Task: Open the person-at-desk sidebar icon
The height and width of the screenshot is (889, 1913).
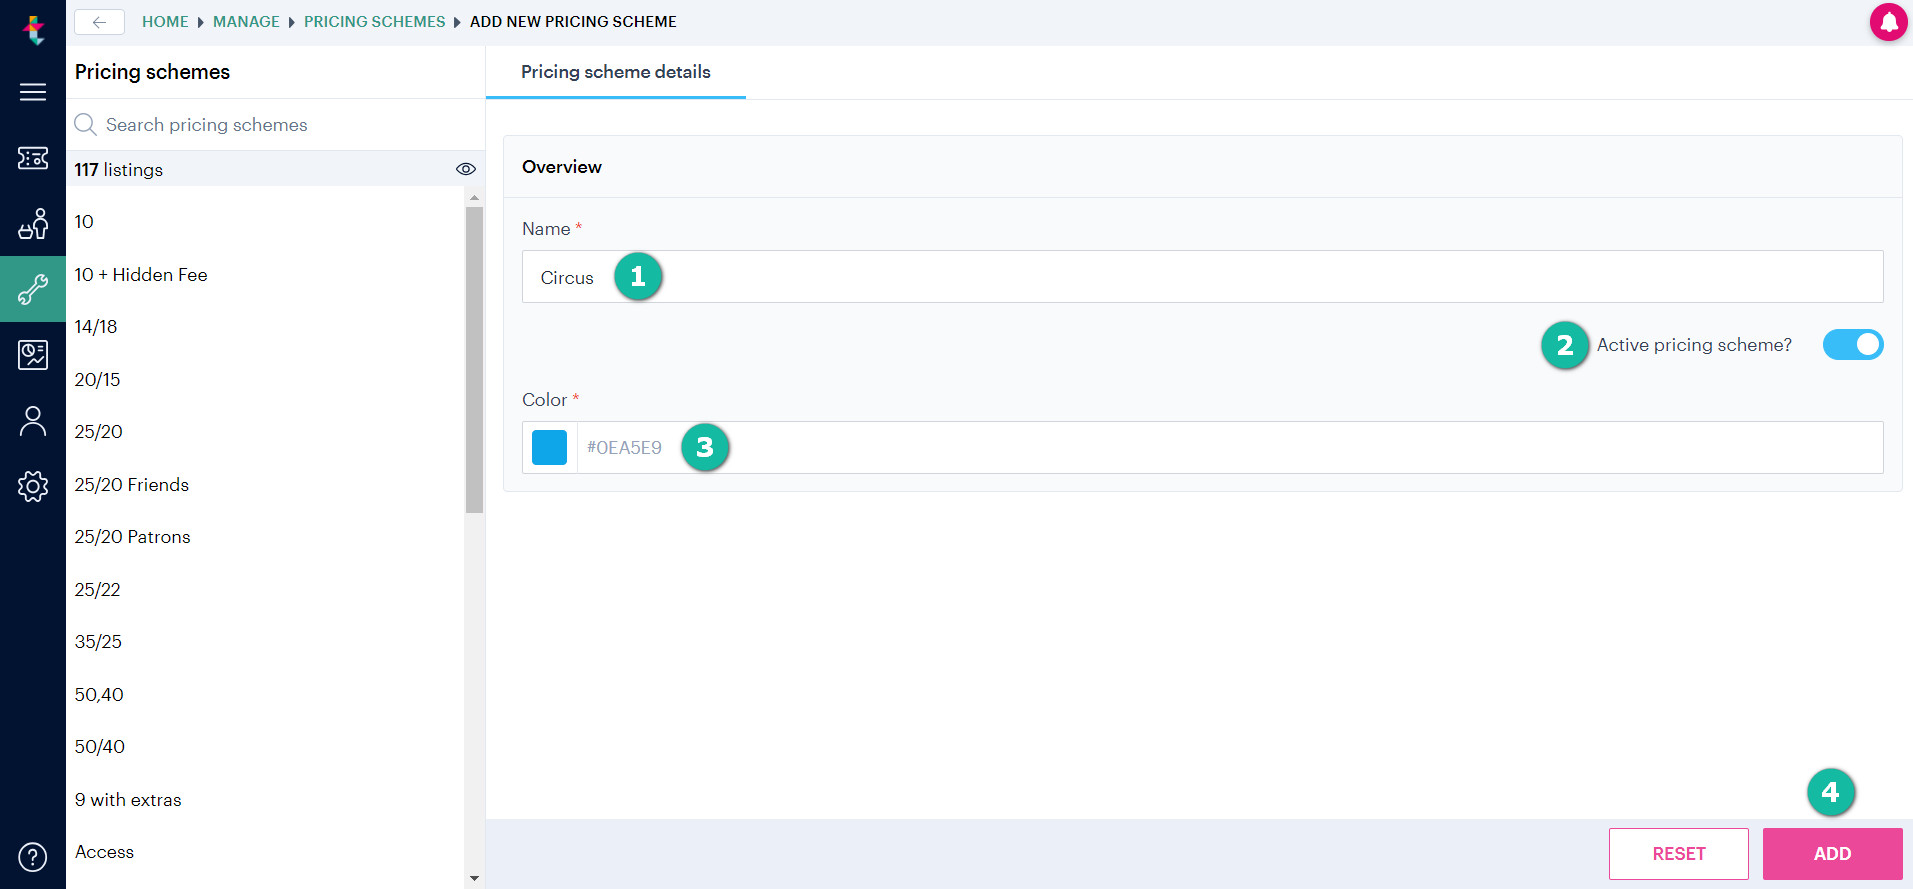Action: [x=33, y=224]
